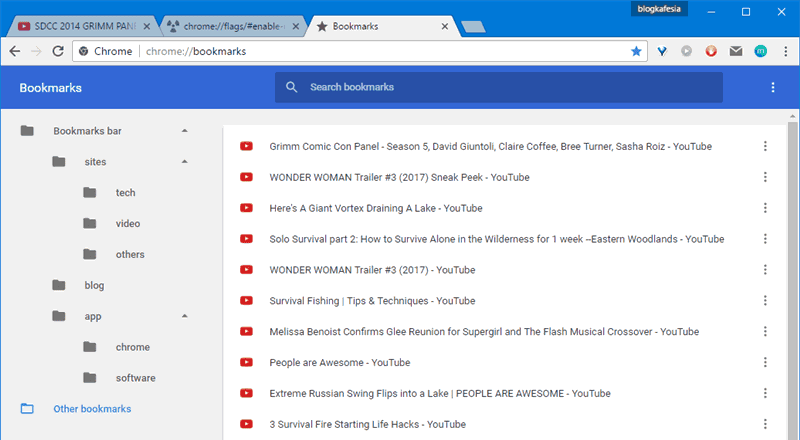800x440 pixels.
Task: Click the Other bookmarks folder icon
Action: (x=27, y=409)
